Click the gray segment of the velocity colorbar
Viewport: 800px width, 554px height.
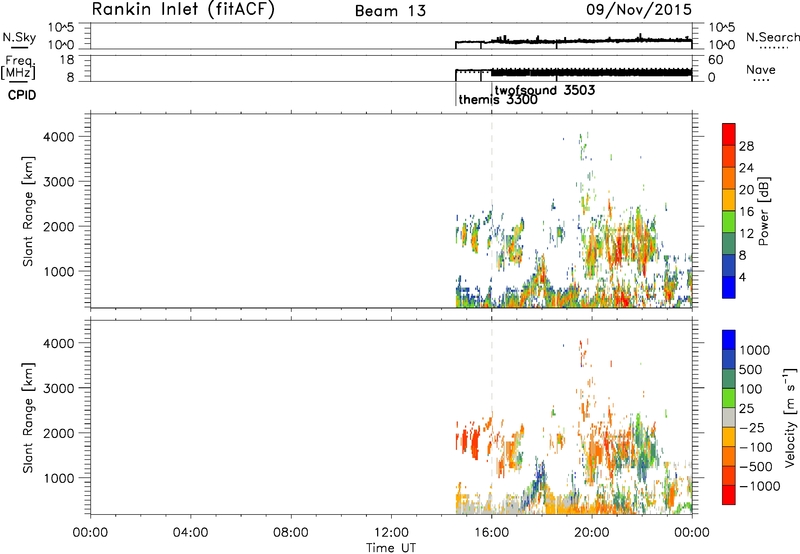click(x=729, y=418)
